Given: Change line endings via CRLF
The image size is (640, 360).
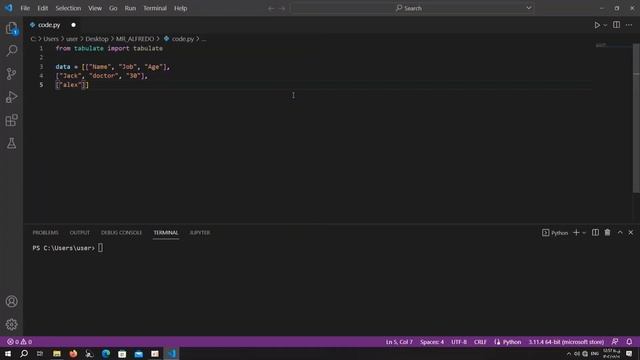Looking at the screenshot, I should click(480, 342).
